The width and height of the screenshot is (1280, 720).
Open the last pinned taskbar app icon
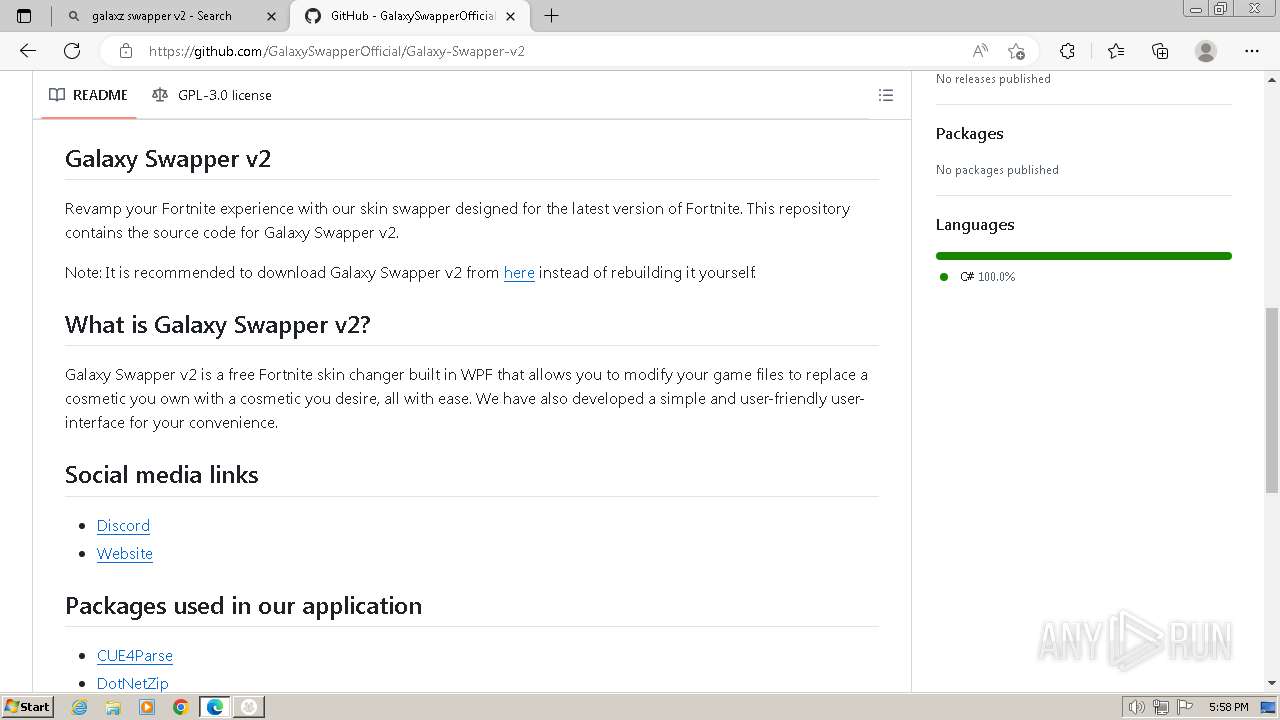coord(249,707)
